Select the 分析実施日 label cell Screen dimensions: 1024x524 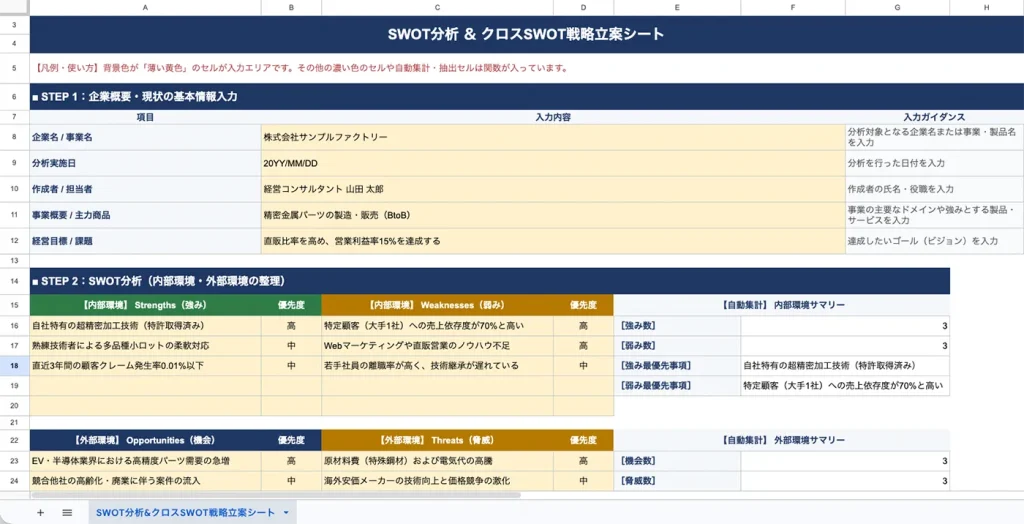point(146,163)
